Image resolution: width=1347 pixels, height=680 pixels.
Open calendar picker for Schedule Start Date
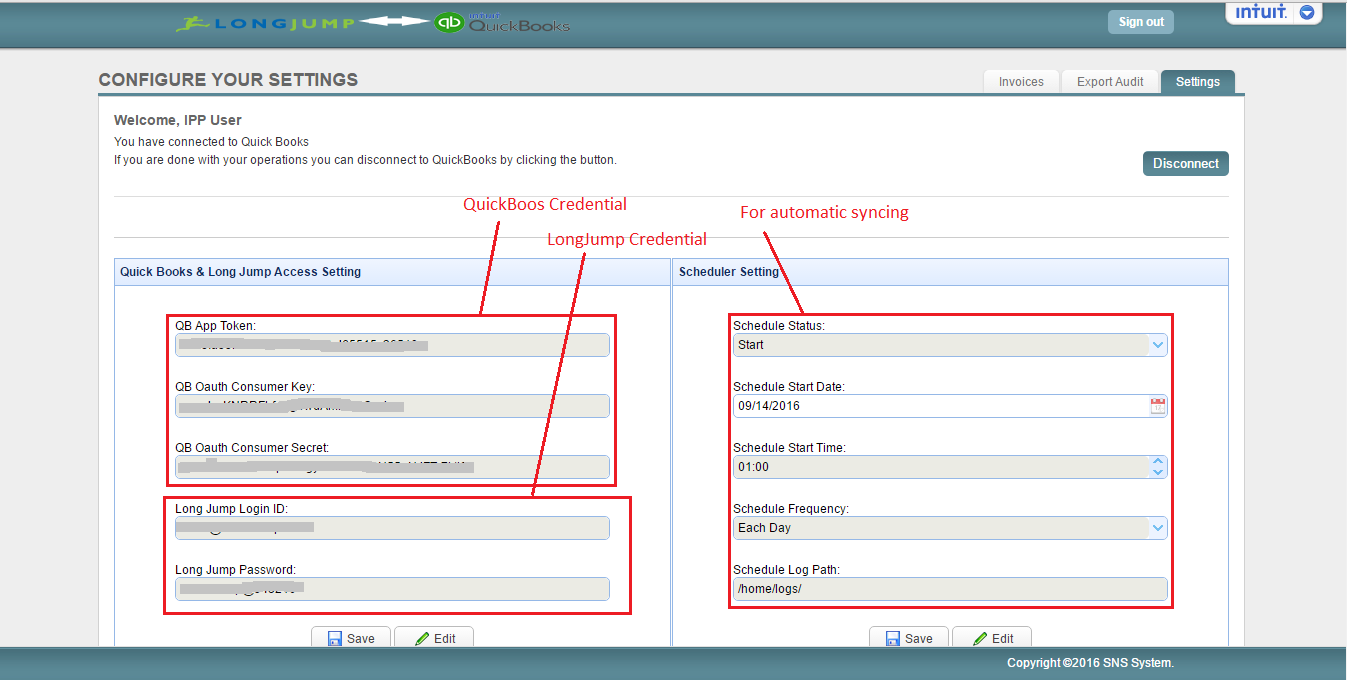pyautogui.click(x=1158, y=406)
